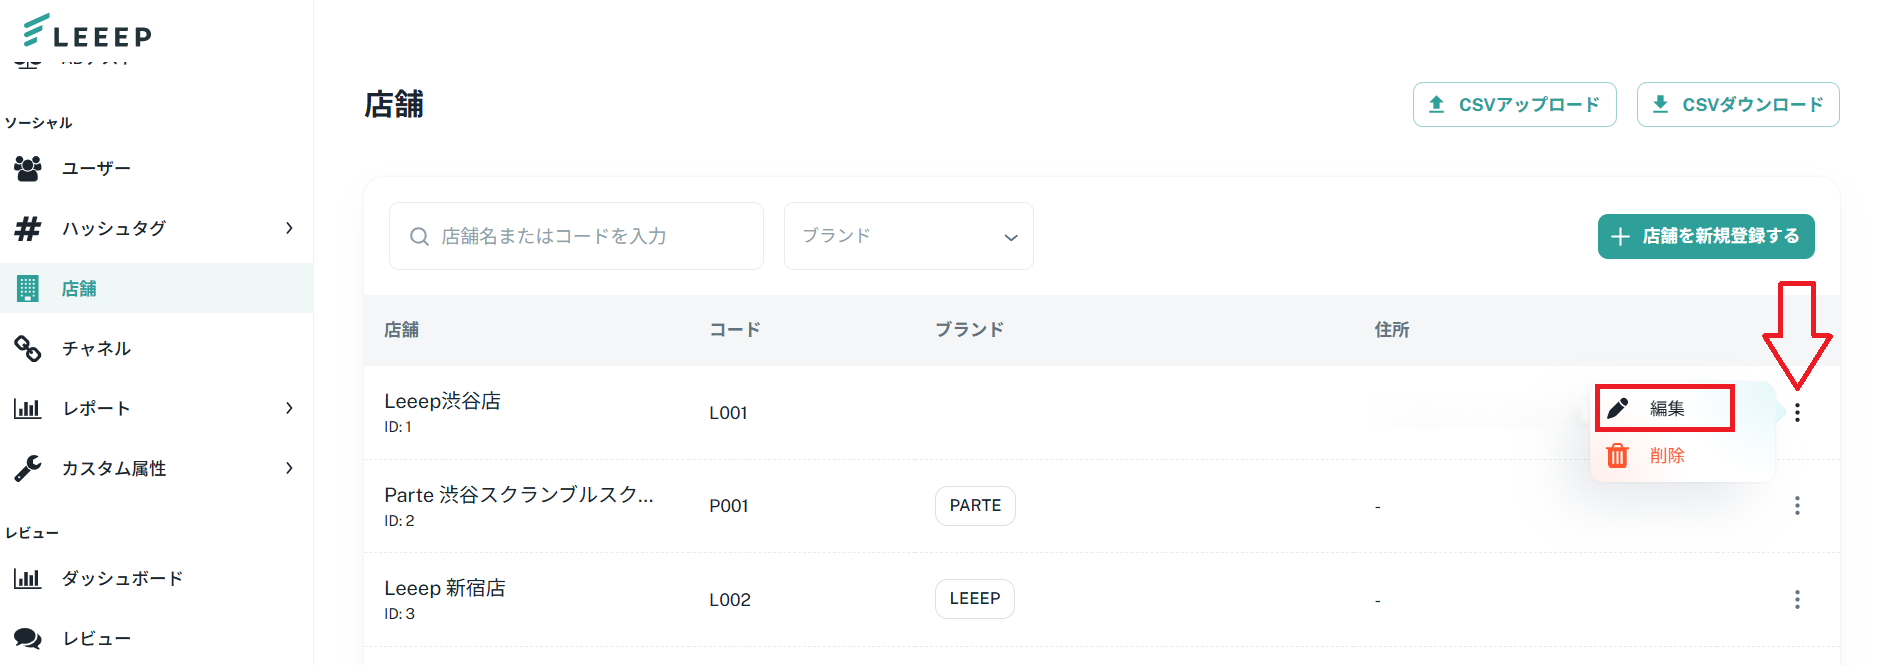
Task: Click the LEEEP logo
Action: tap(87, 31)
